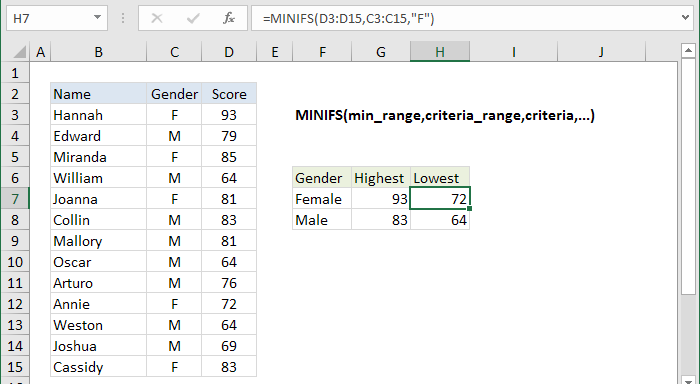Click the MINIFS syntax text in row 3

point(445,115)
